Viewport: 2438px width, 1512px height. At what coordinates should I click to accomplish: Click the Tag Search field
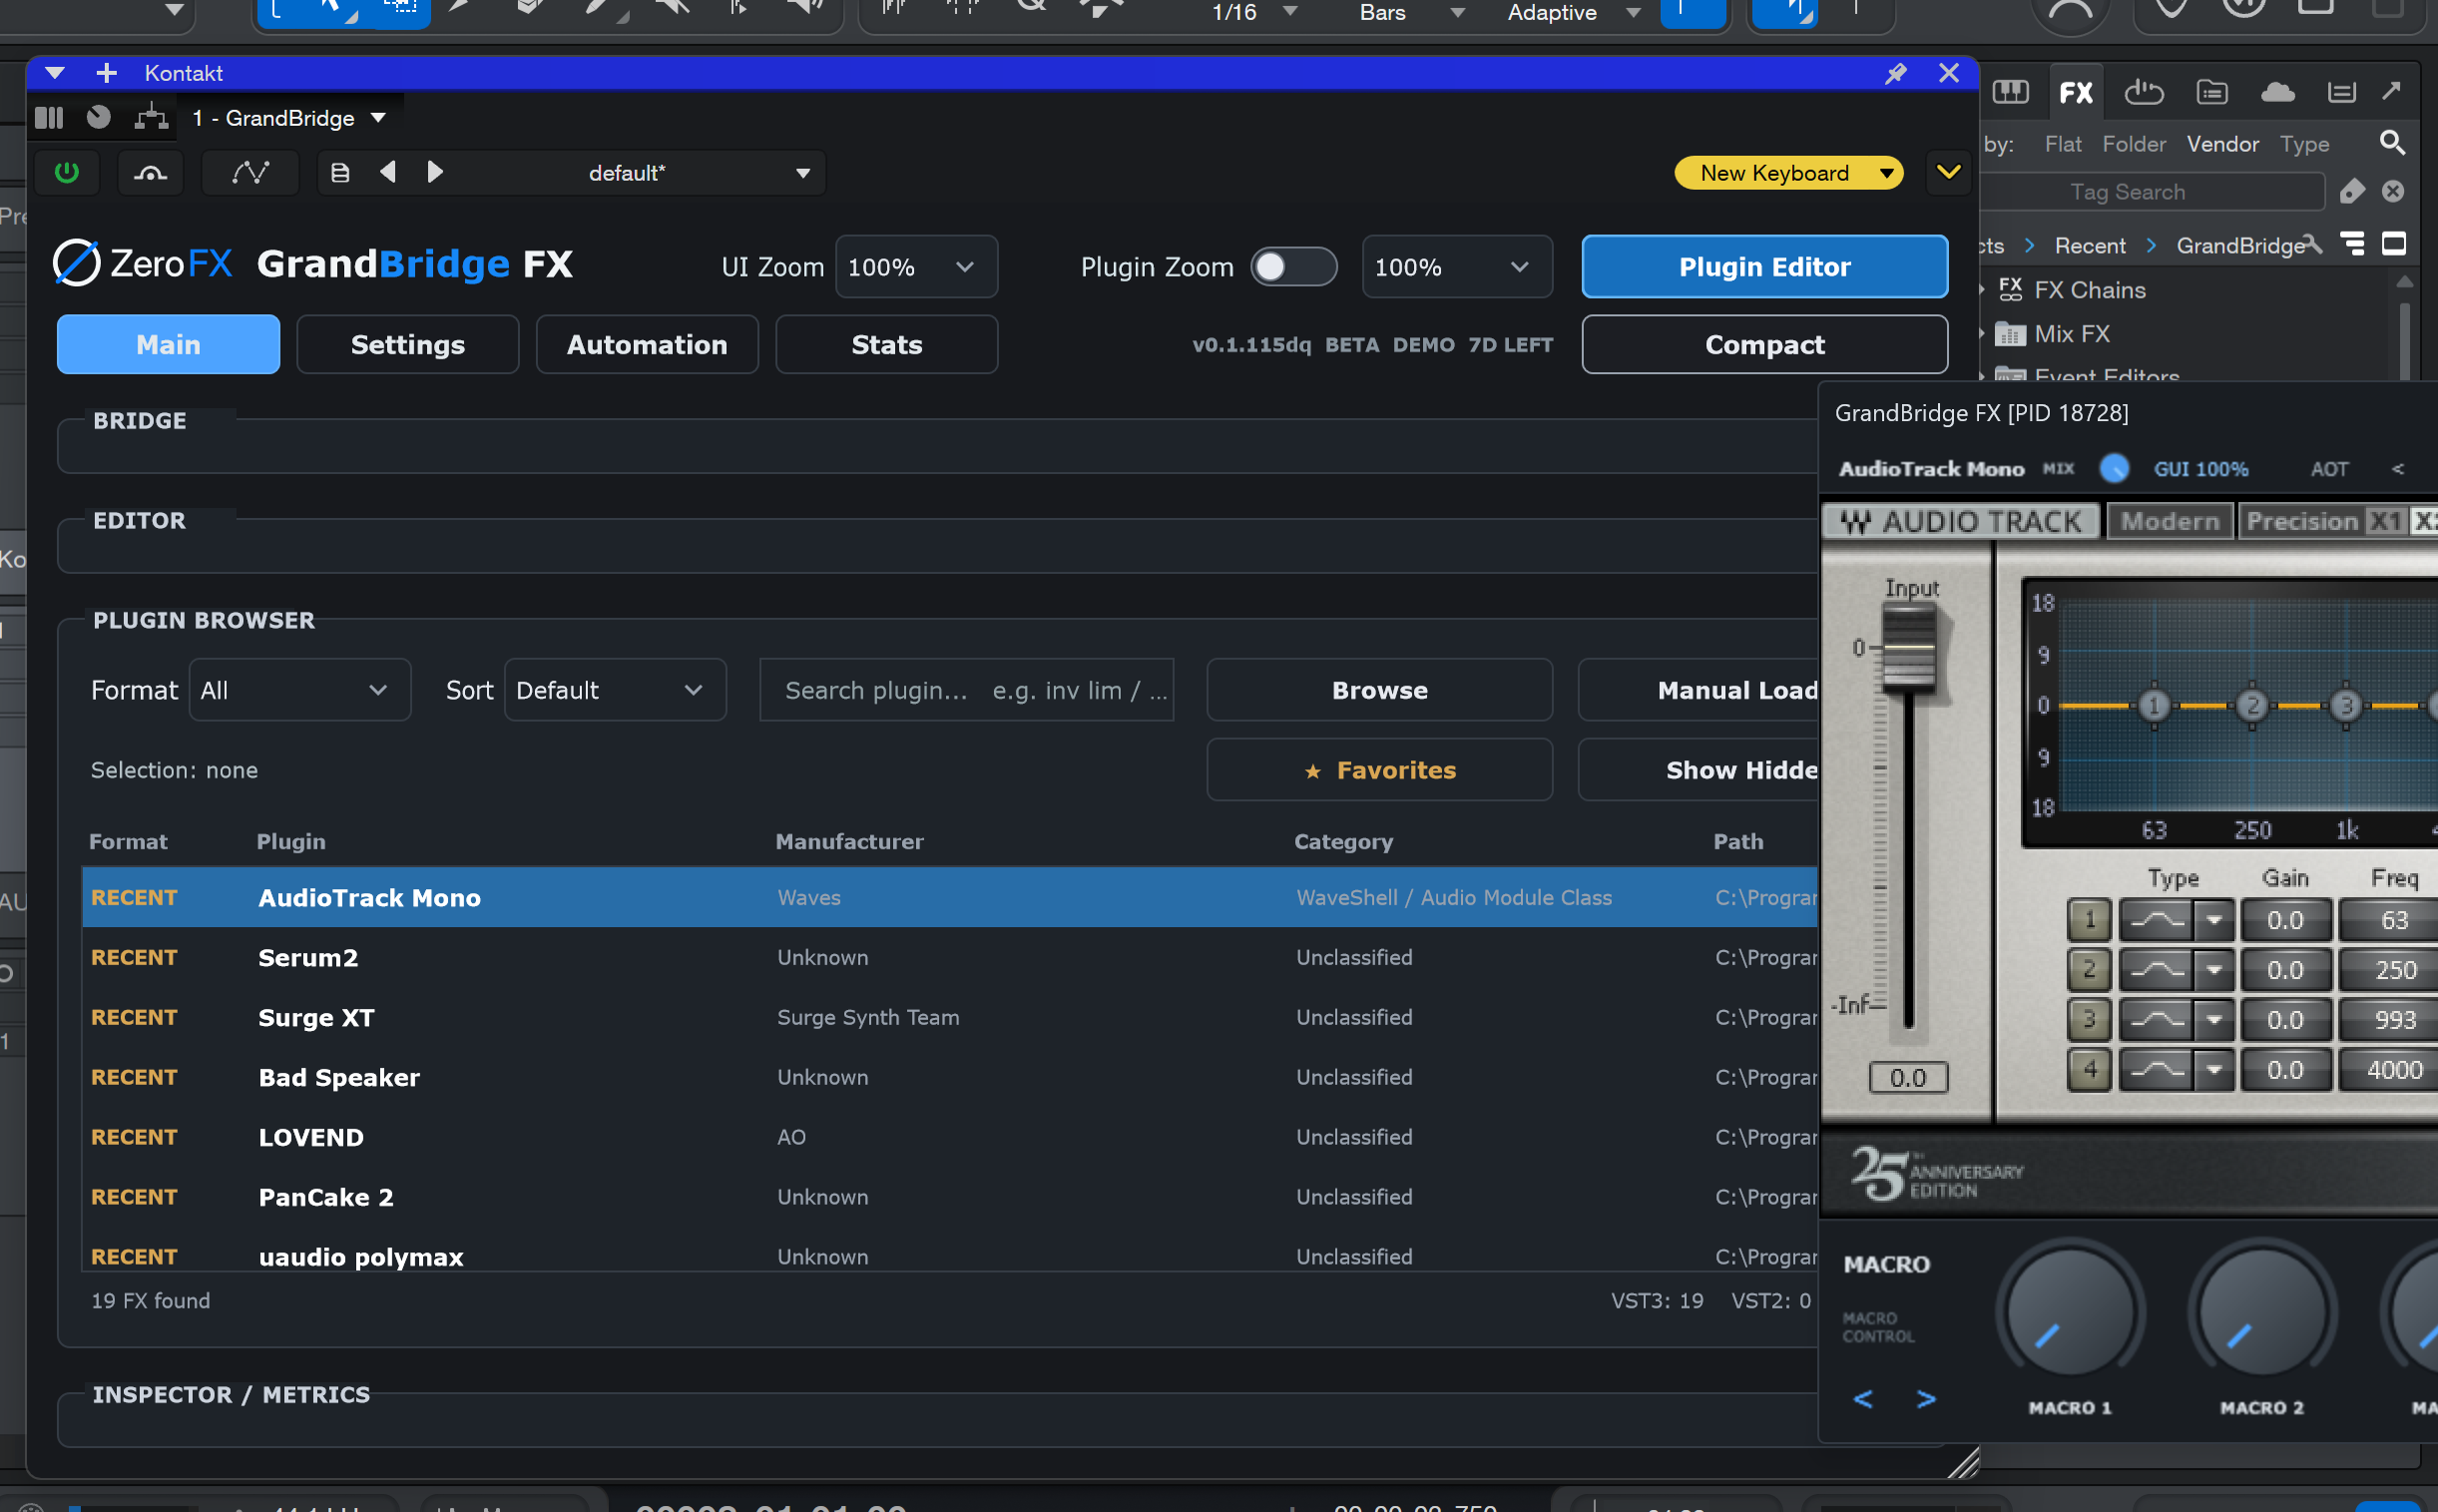tap(2151, 192)
